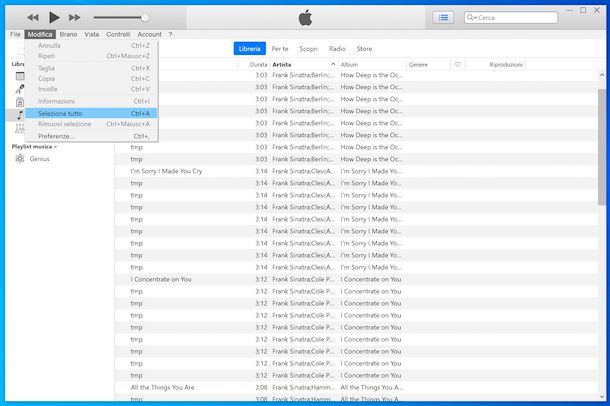This screenshot has height=406, width=610.
Task: Open the Radio tab
Action: pyautogui.click(x=337, y=49)
